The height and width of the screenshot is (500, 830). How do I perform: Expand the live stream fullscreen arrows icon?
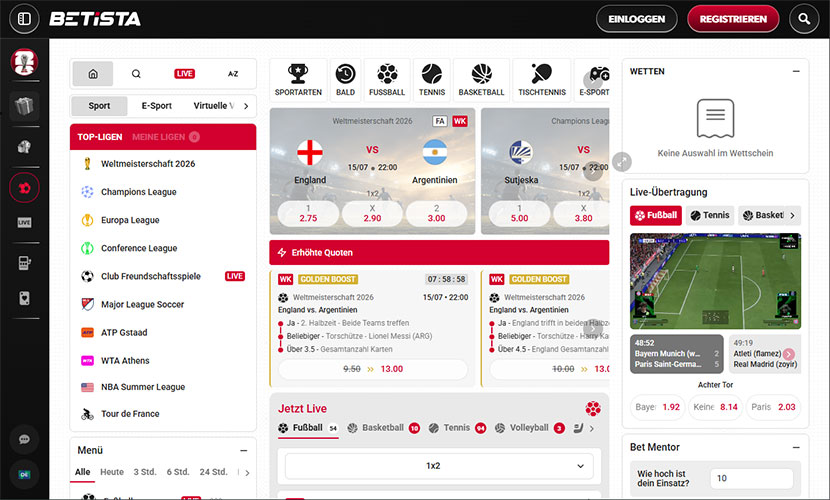622,162
